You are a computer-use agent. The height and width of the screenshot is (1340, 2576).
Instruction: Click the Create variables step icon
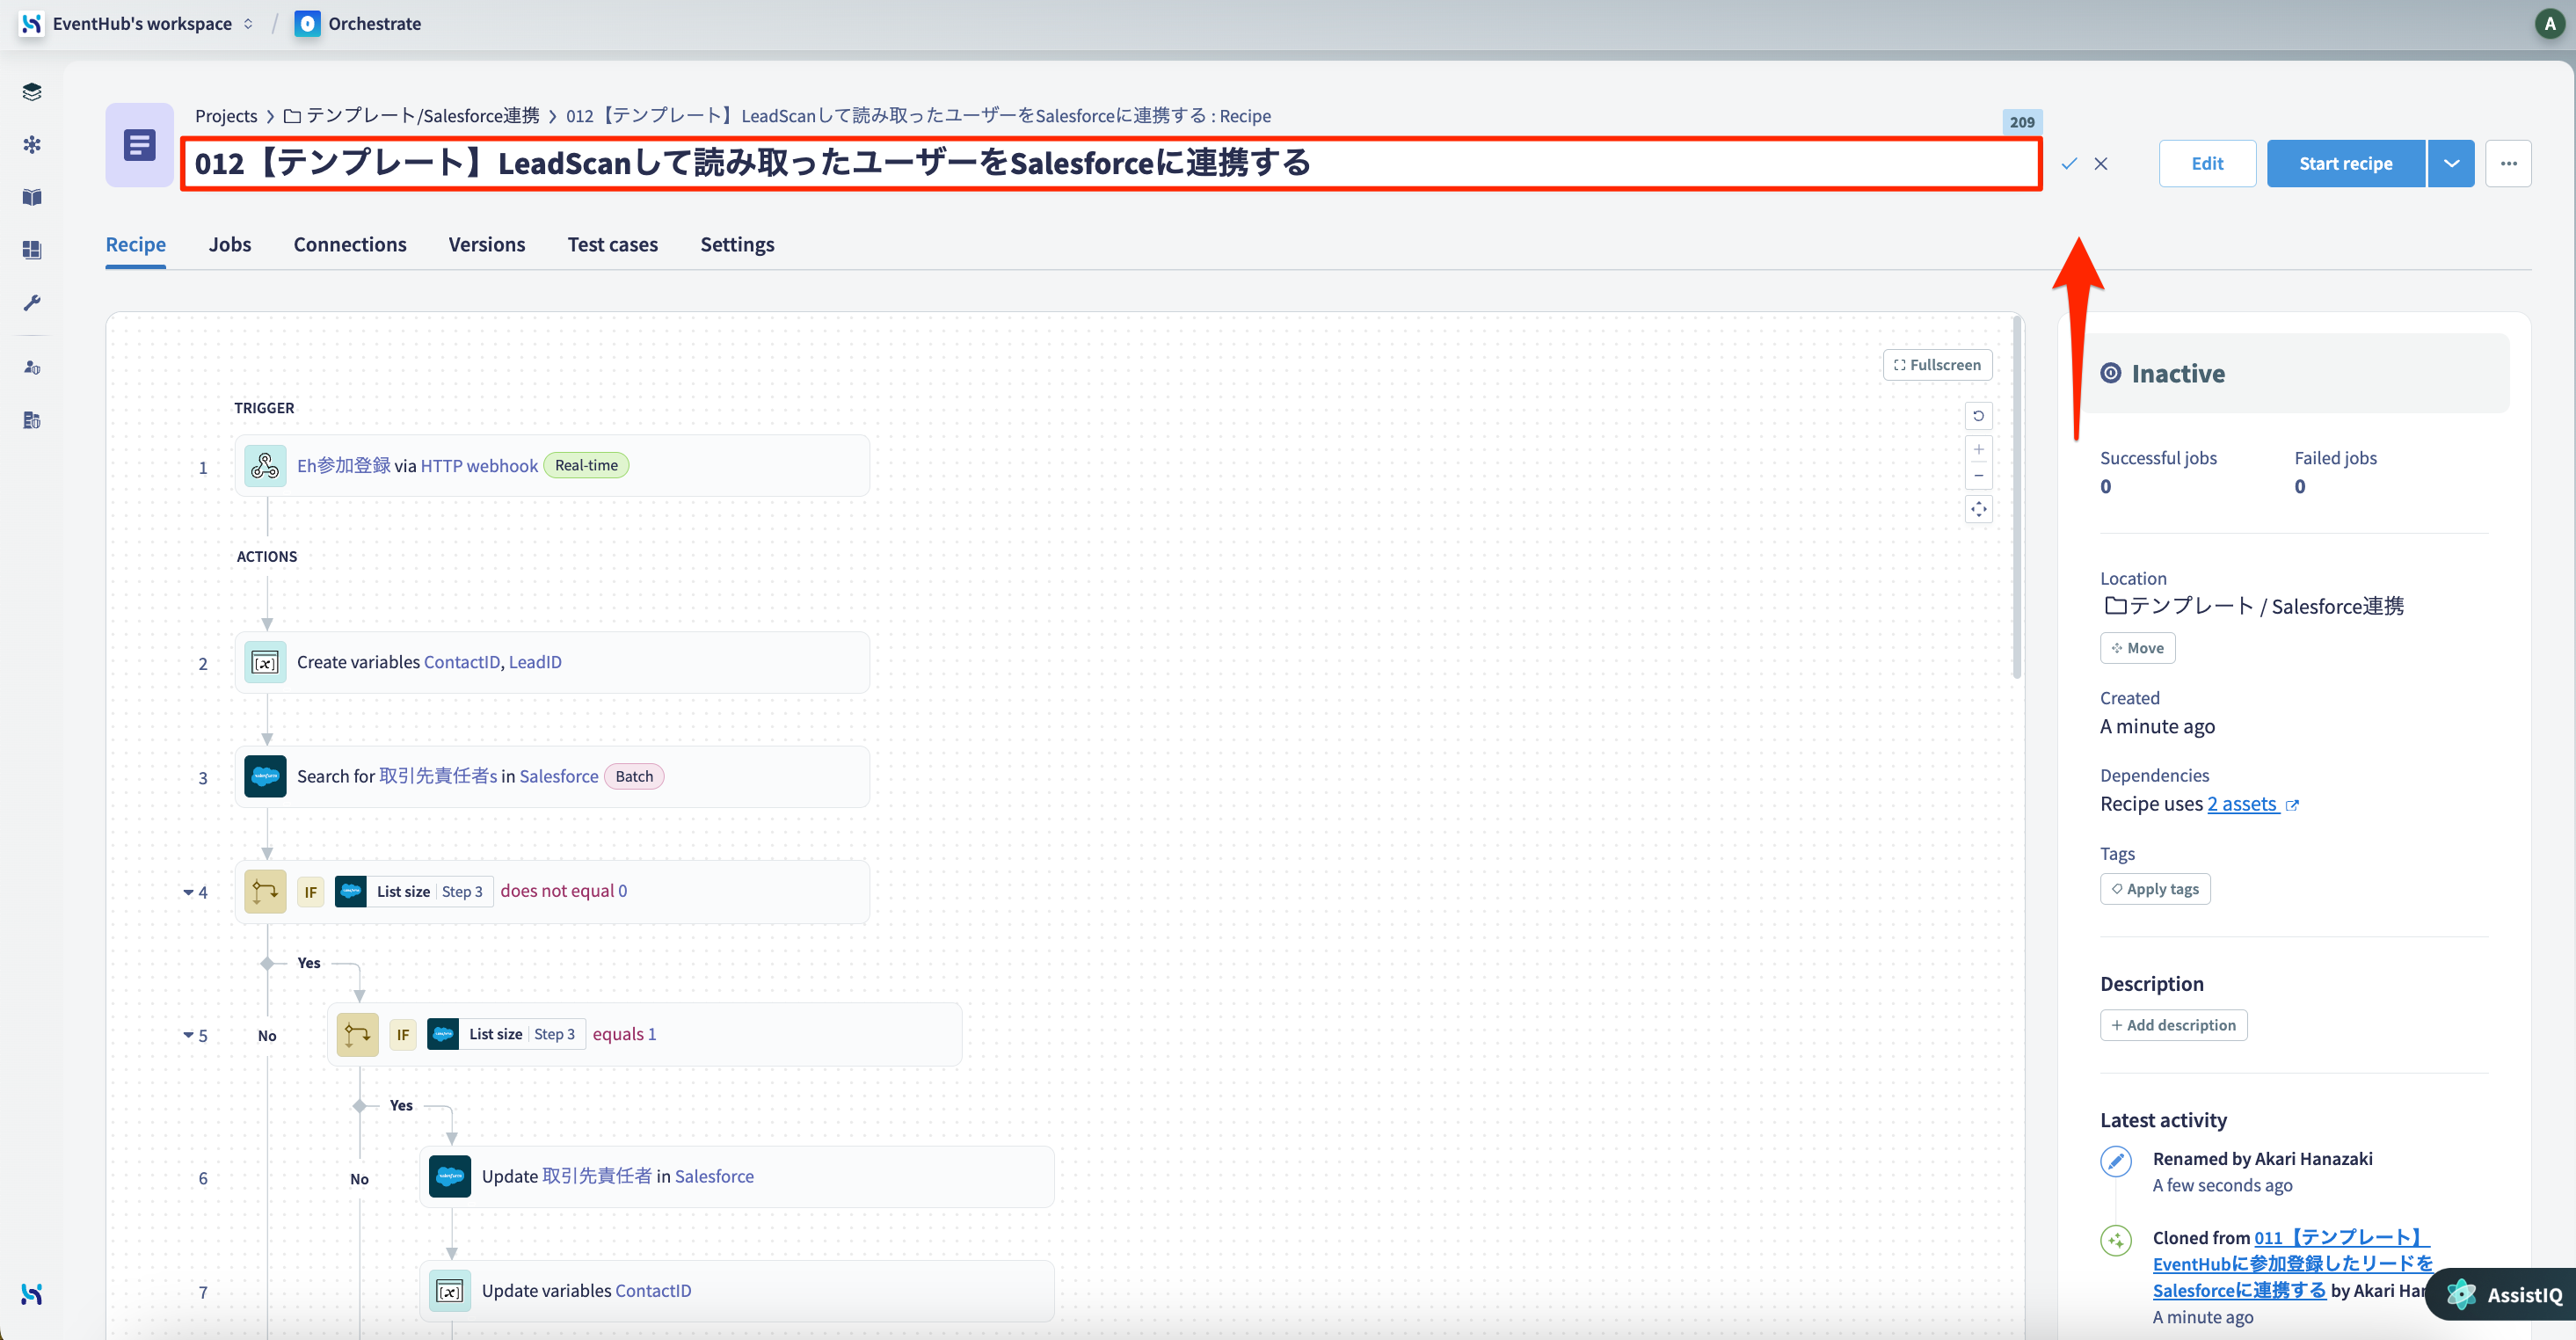(265, 662)
